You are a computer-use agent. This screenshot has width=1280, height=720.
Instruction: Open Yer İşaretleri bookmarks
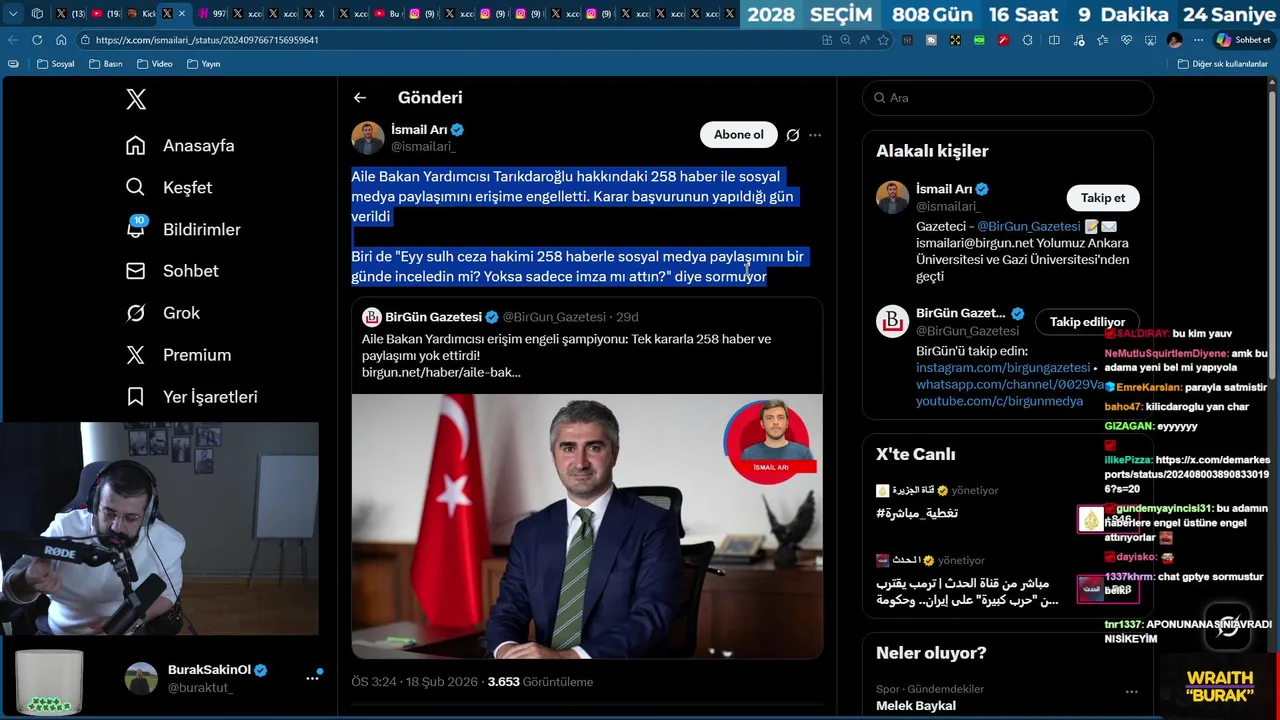click(x=192, y=397)
